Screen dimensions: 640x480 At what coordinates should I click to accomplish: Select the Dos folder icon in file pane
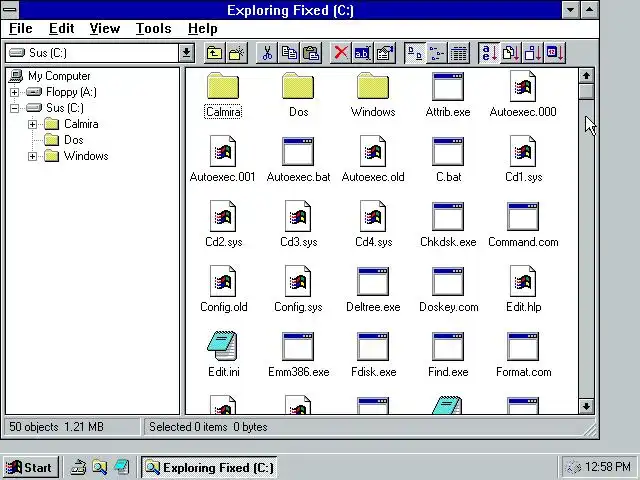point(298,86)
